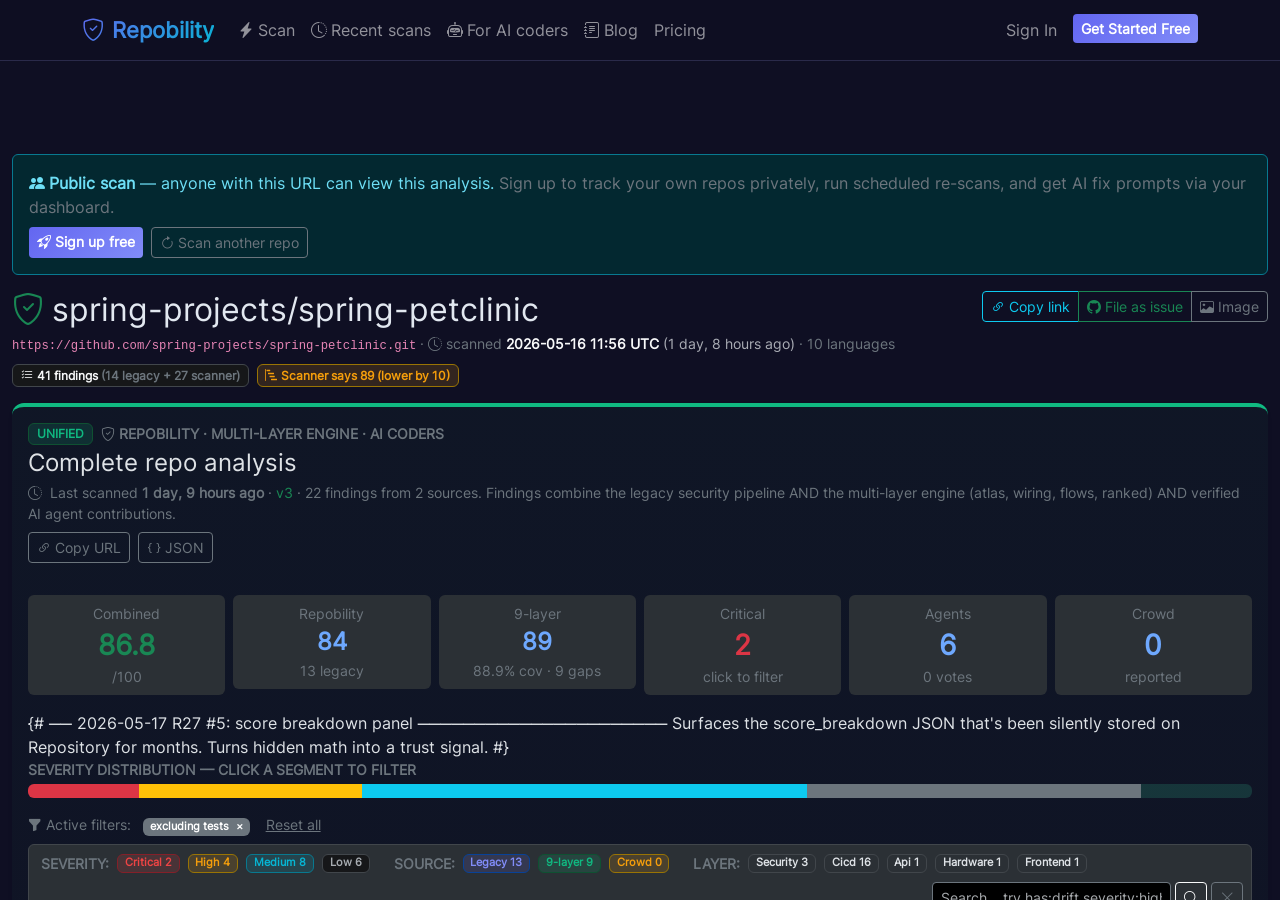Click the Repobility 84 score card
The height and width of the screenshot is (900, 1280).
tap(332, 642)
